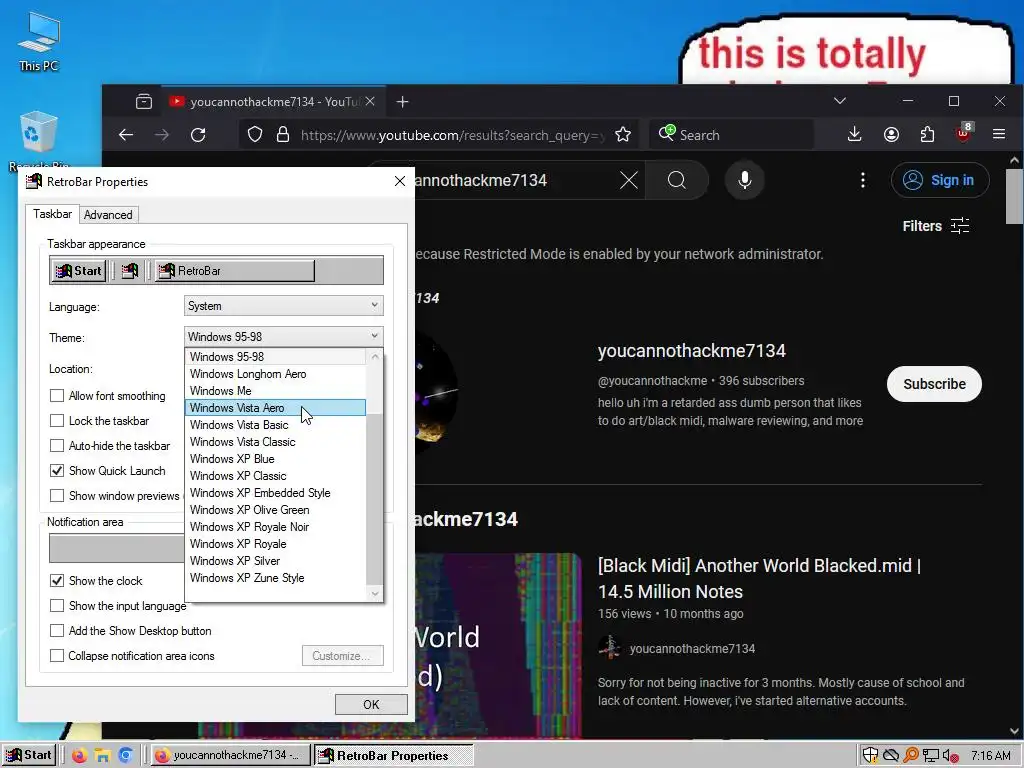This screenshot has height=768, width=1024.
Task: Open the Firefox extensions puzzle icon
Action: click(927, 135)
